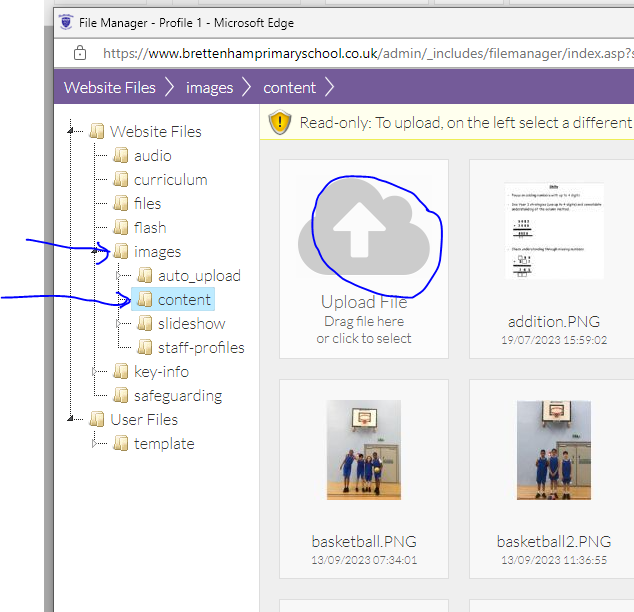Viewport: 634px width, 612px height.
Task: Click the Website Files root folder icon
Action: (x=97, y=131)
